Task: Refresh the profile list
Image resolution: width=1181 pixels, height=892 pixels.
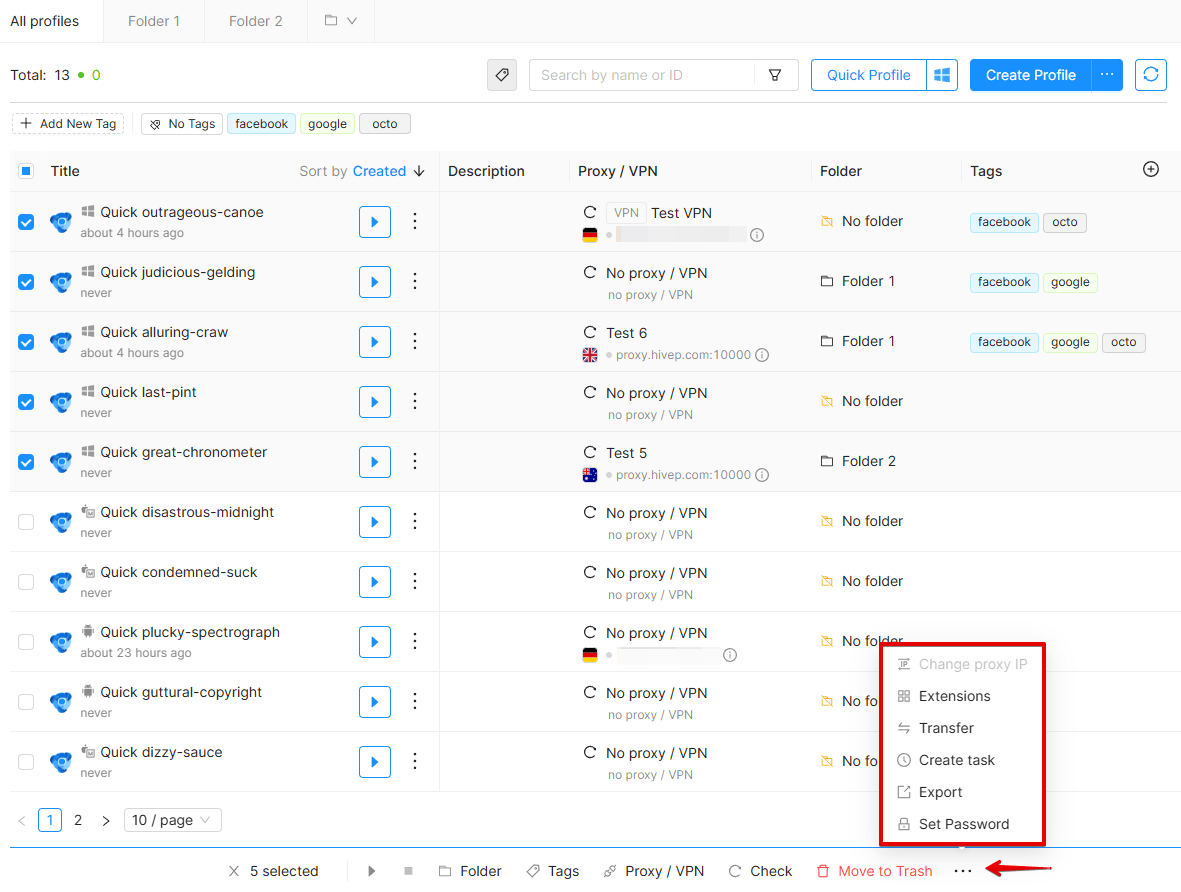Action: coord(1150,75)
